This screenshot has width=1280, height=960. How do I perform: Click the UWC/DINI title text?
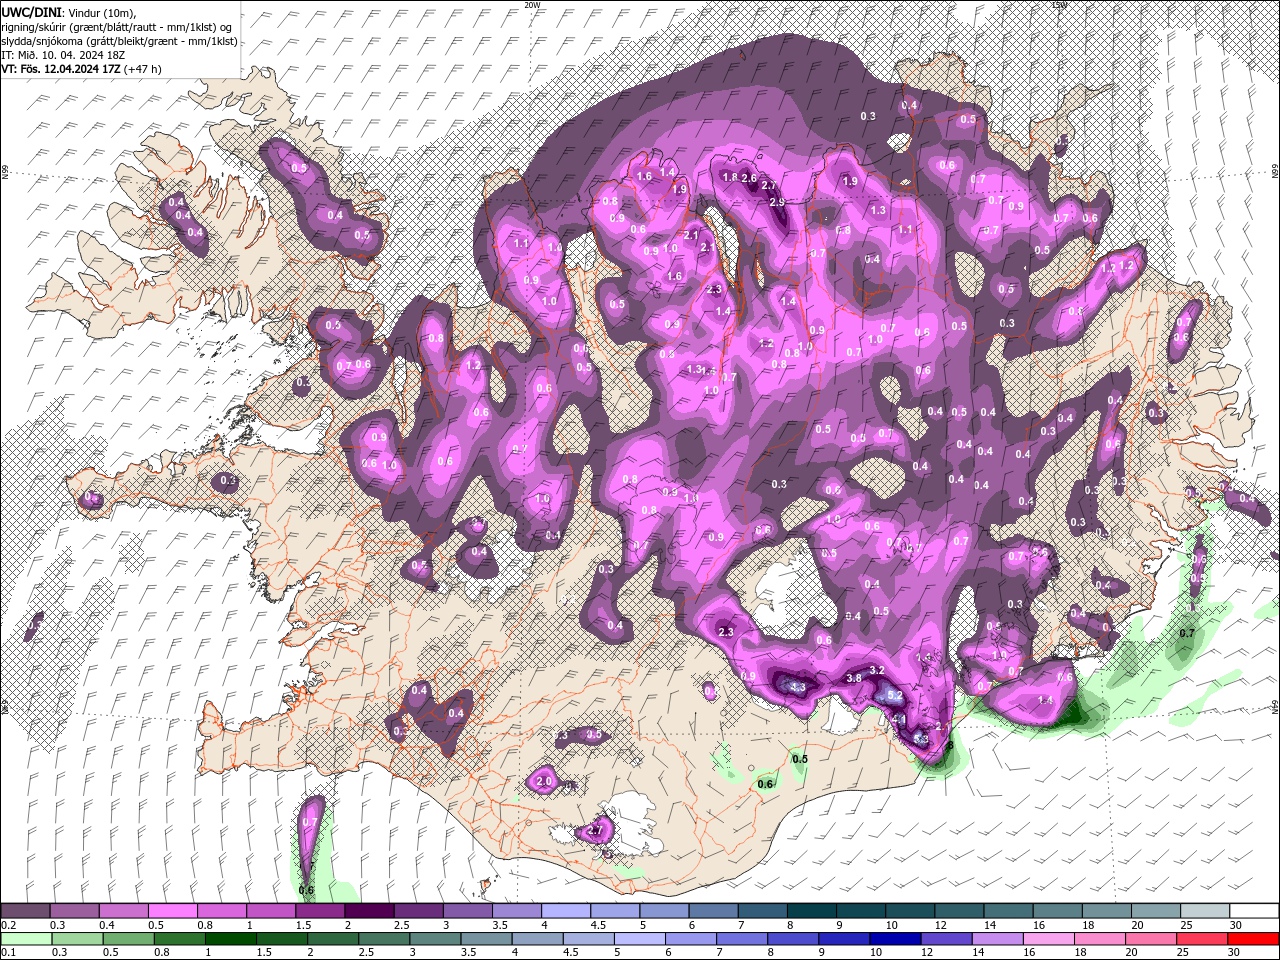point(32,11)
